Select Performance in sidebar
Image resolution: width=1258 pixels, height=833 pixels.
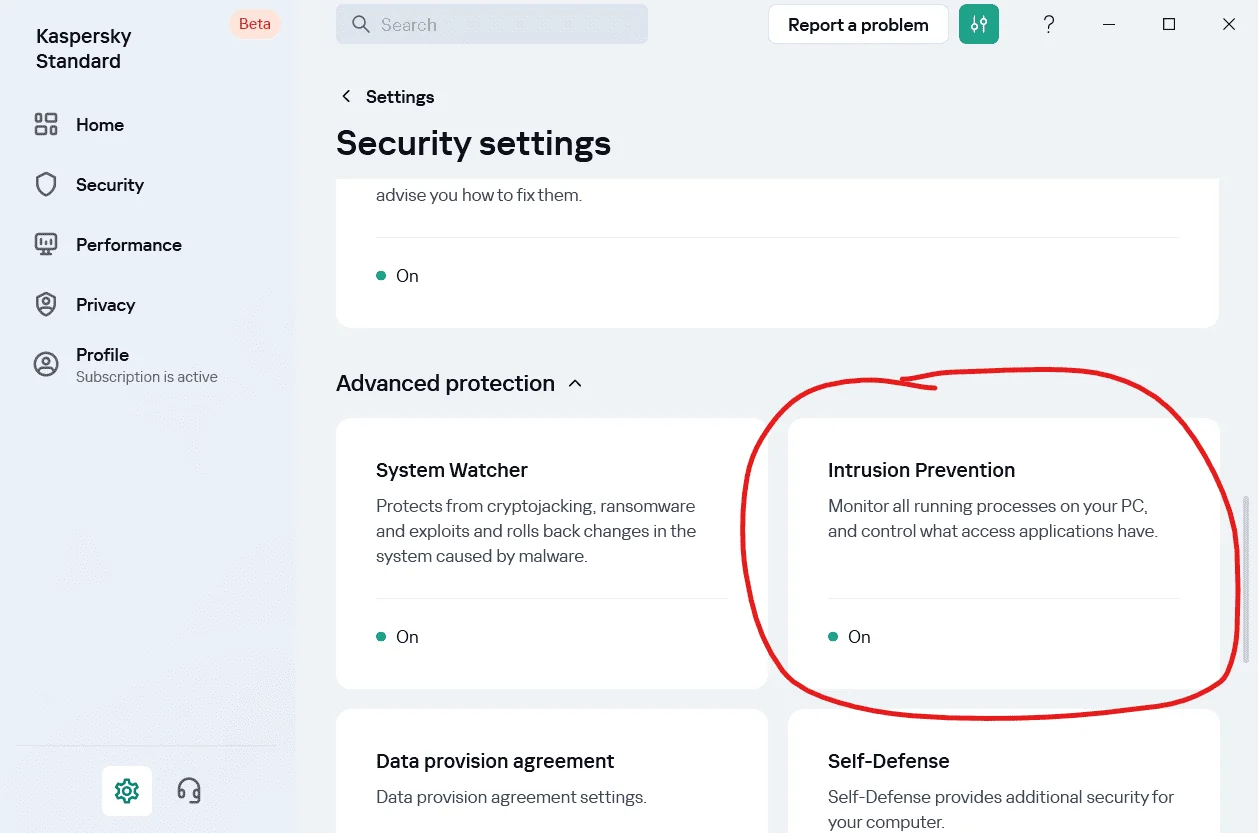[x=129, y=245]
